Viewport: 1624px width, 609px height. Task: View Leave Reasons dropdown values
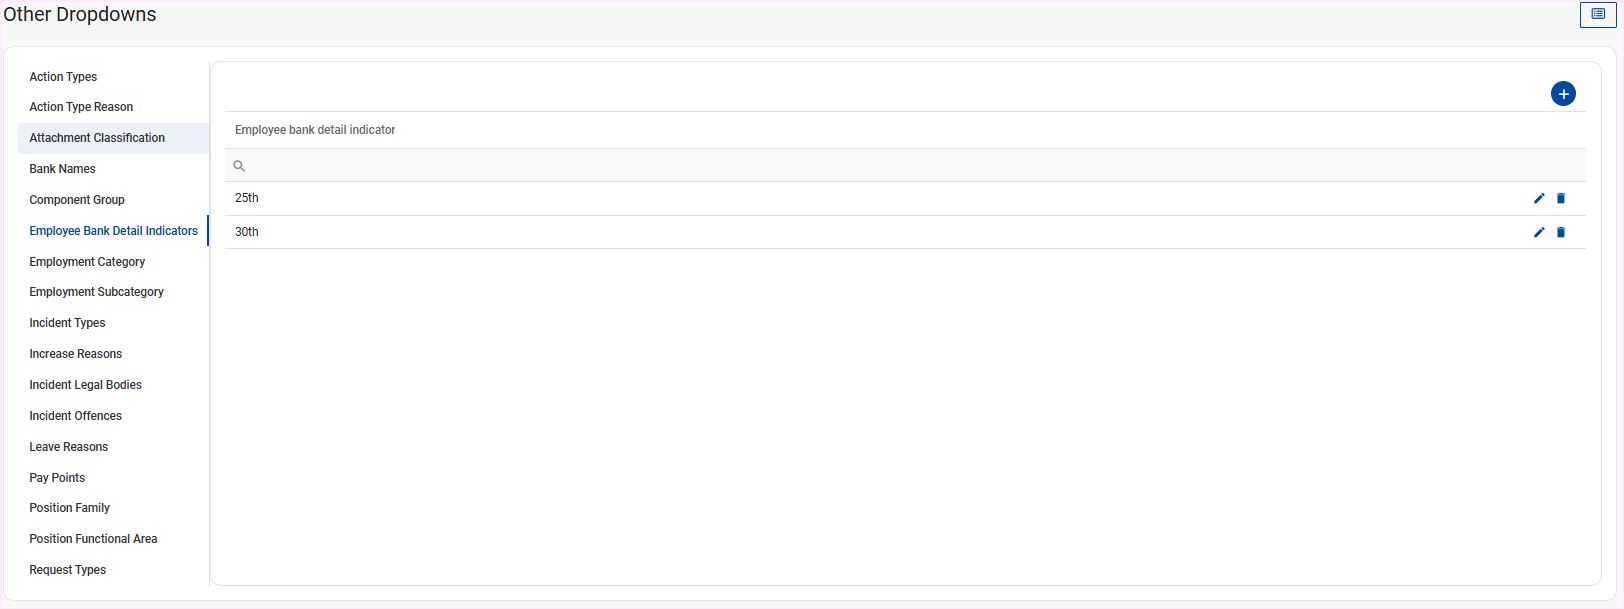pos(68,447)
